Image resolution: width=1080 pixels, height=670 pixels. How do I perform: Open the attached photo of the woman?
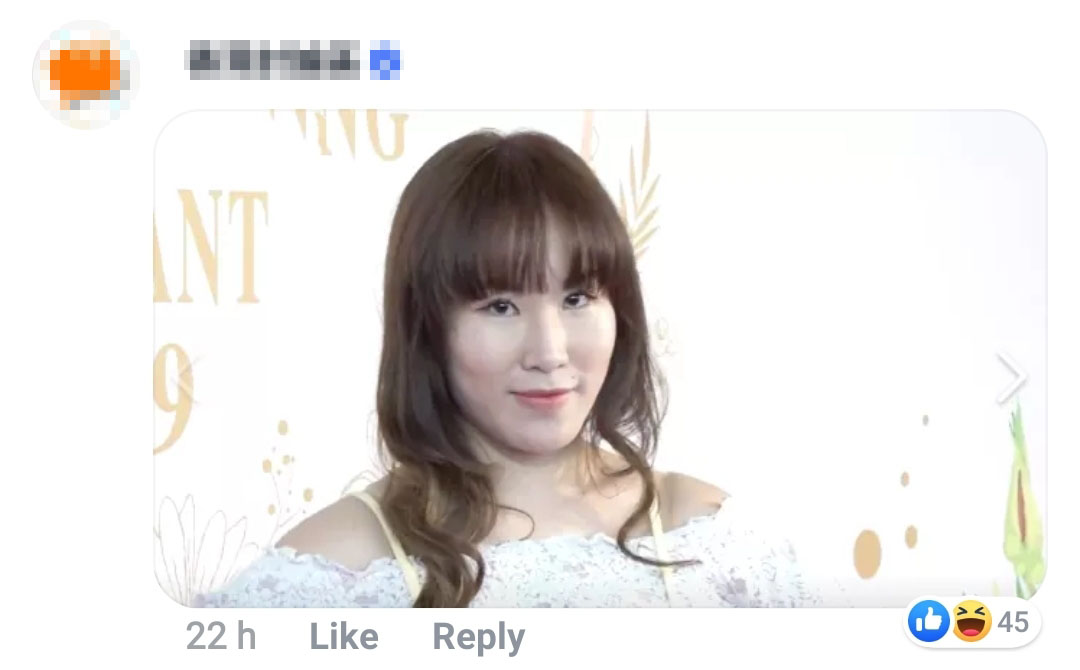click(x=600, y=358)
